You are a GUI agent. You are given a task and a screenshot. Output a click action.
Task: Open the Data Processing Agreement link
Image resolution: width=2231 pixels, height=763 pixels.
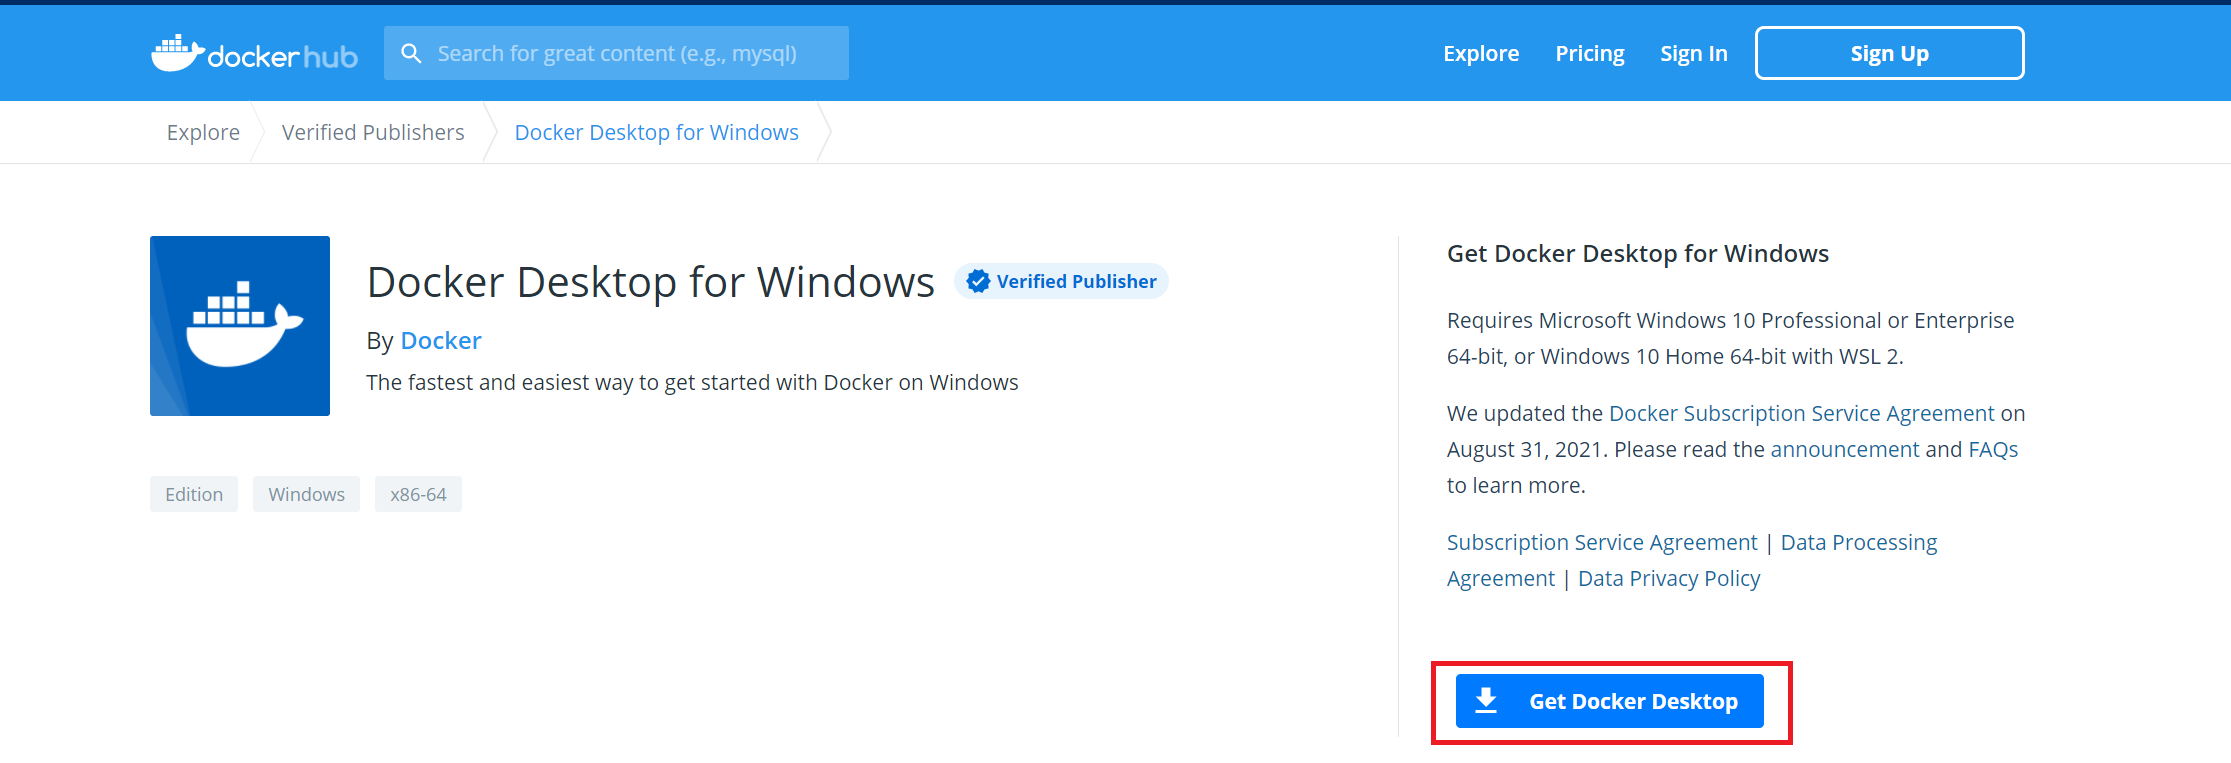pos(1858,543)
